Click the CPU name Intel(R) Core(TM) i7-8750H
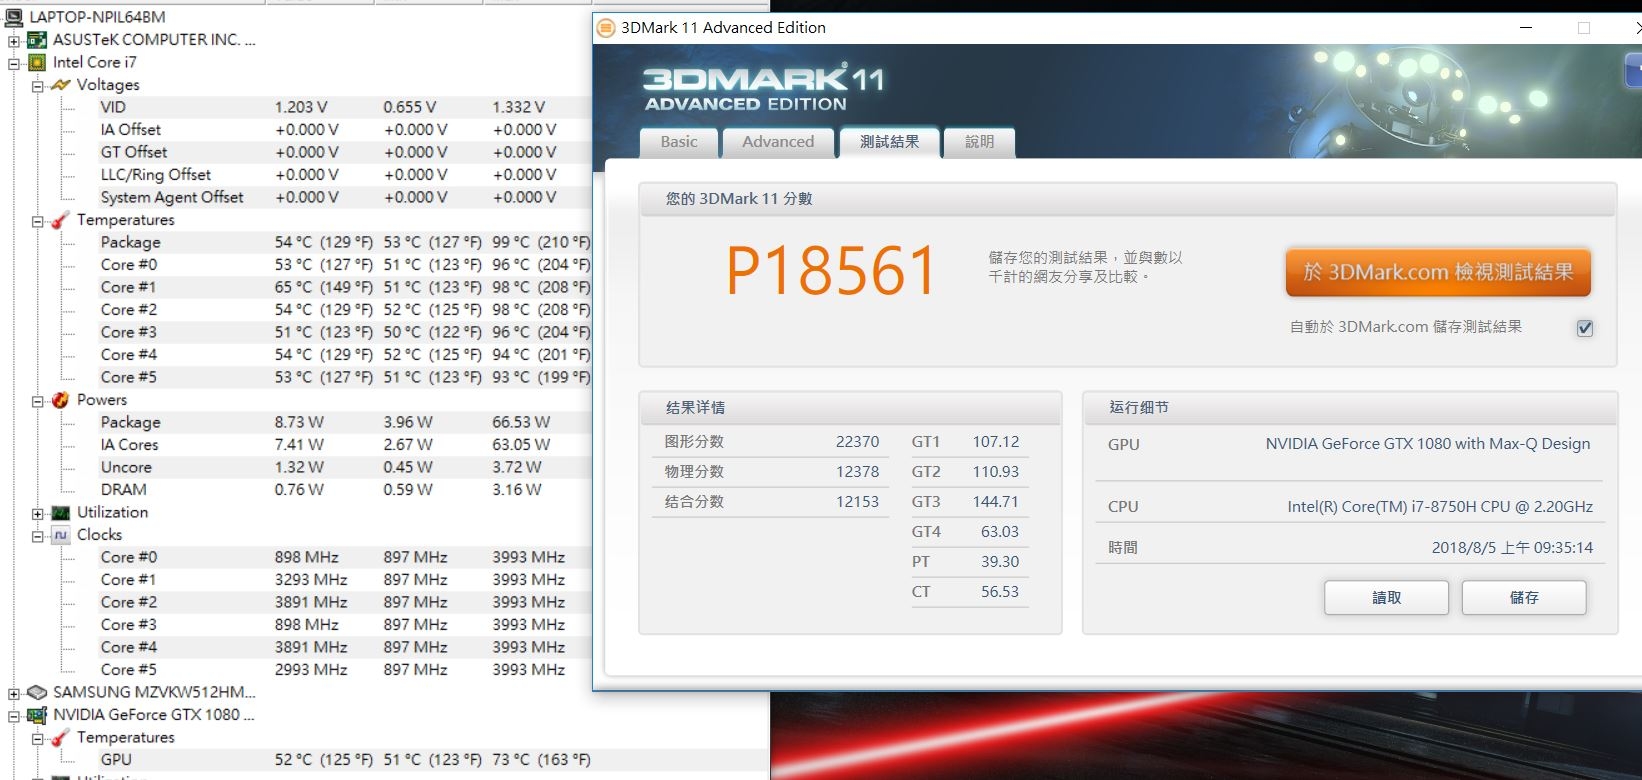The height and width of the screenshot is (780, 1642). coord(1440,507)
